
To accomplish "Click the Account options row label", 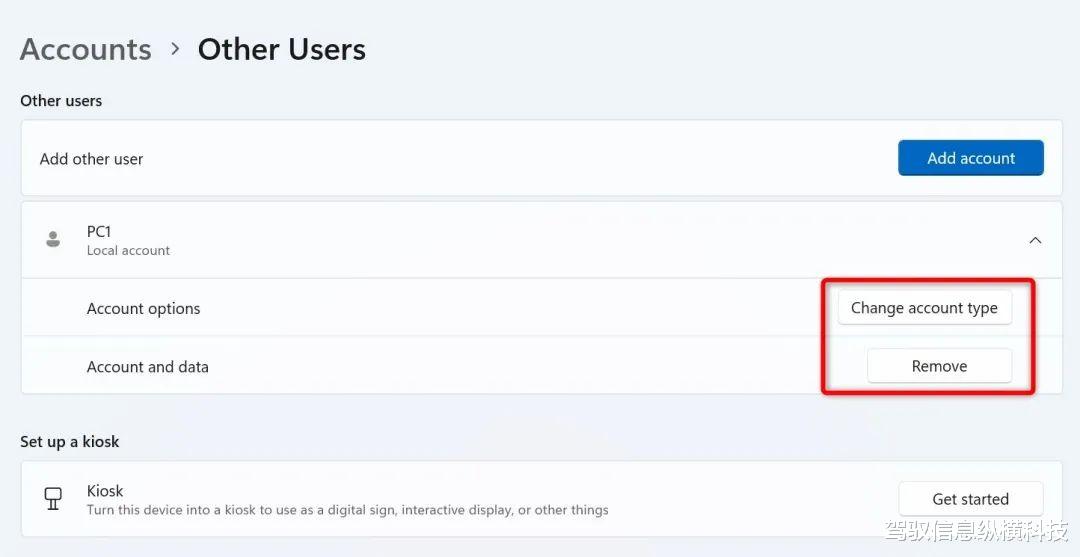I will click(143, 308).
